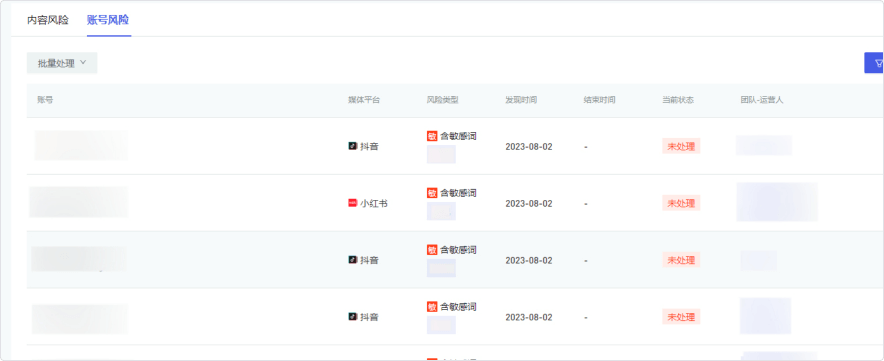This screenshot has width=884, height=361.
Task: Click the blurred sensitive-word tag in the 小红书 row
Action: (441, 211)
